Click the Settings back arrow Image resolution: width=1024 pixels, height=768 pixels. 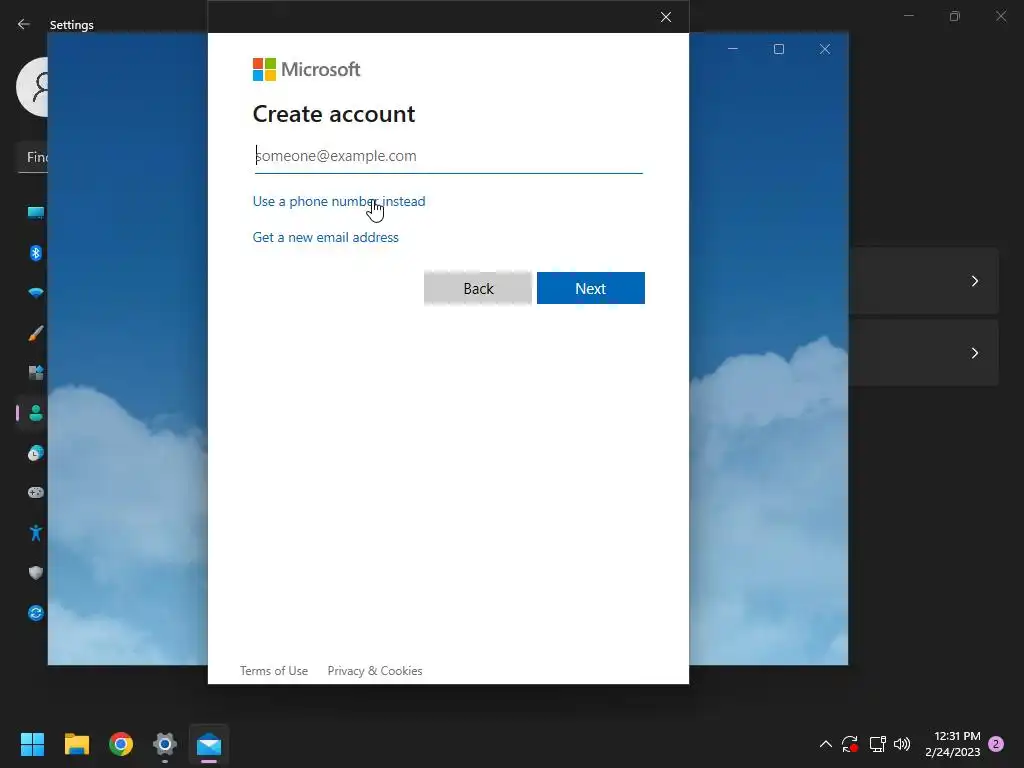[24, 24]
